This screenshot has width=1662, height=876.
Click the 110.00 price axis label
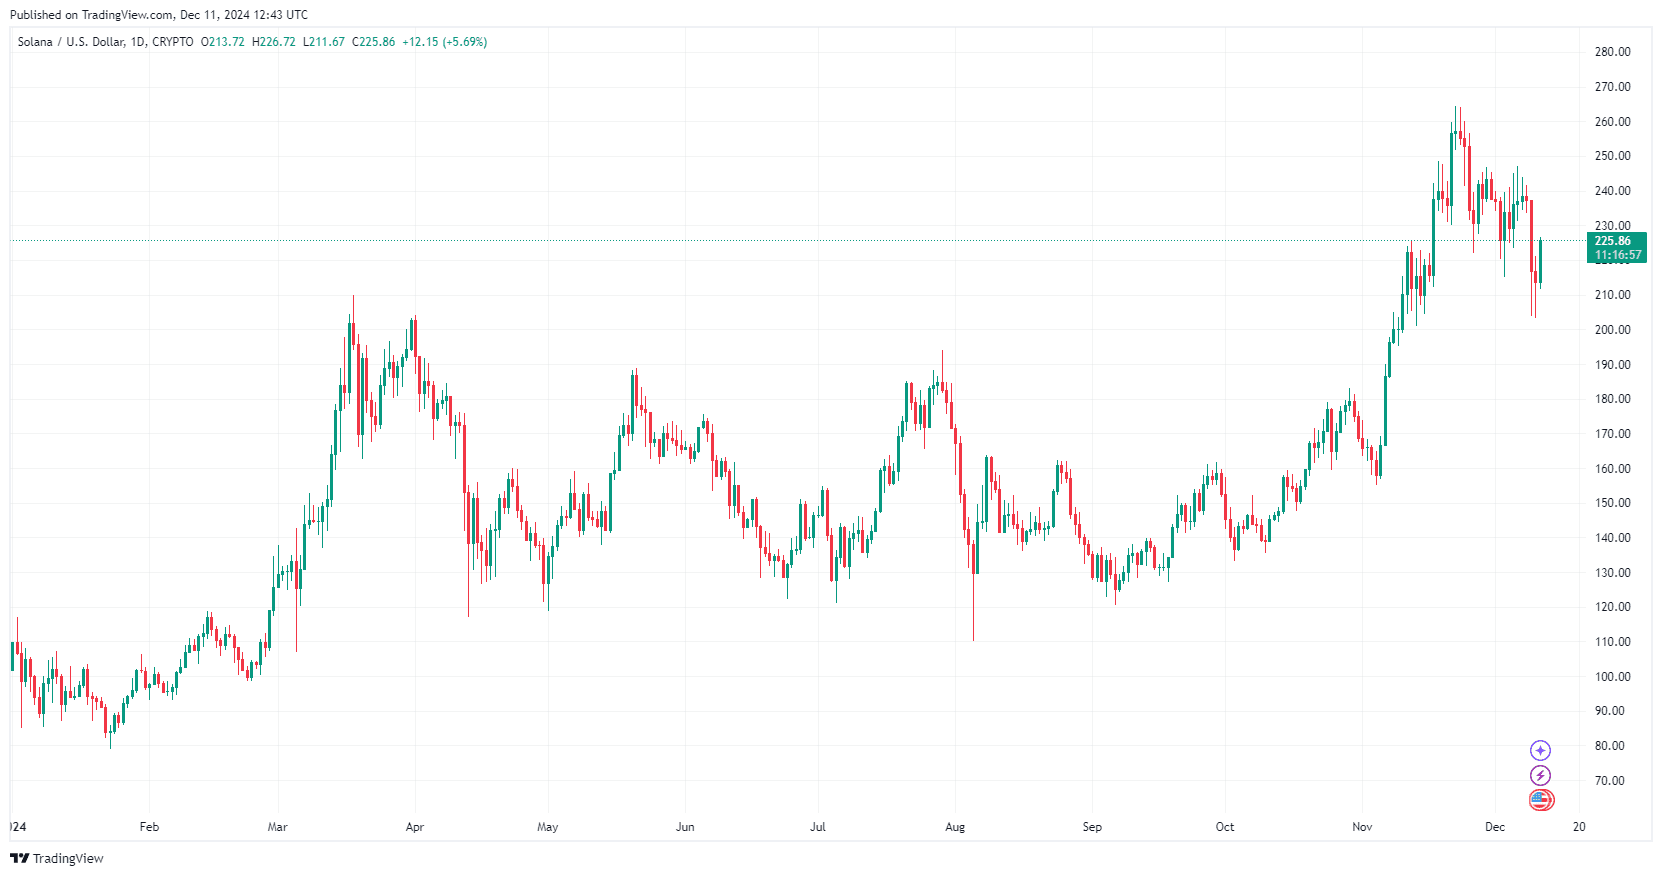(x=1612, y=642)
